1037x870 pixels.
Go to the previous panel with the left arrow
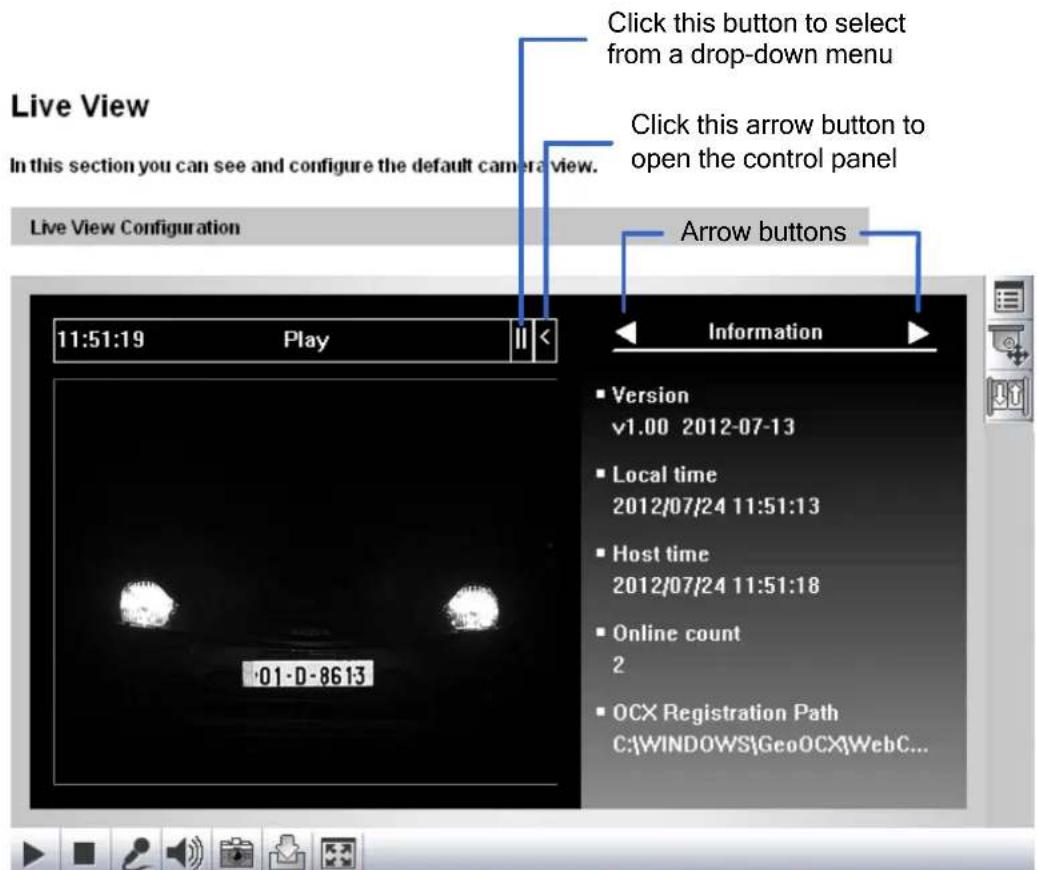[x=625, y=332]
